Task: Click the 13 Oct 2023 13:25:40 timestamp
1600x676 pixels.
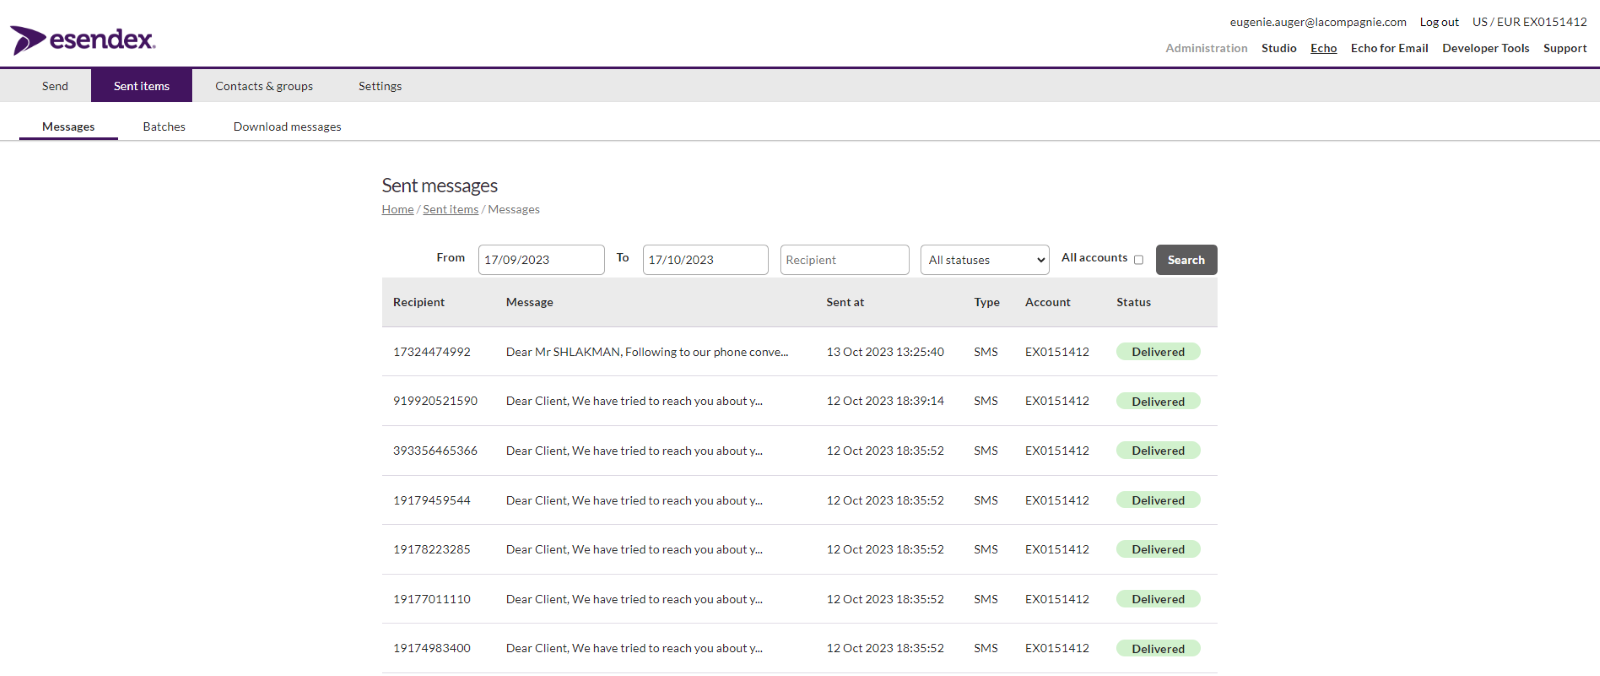Action: 885,352
